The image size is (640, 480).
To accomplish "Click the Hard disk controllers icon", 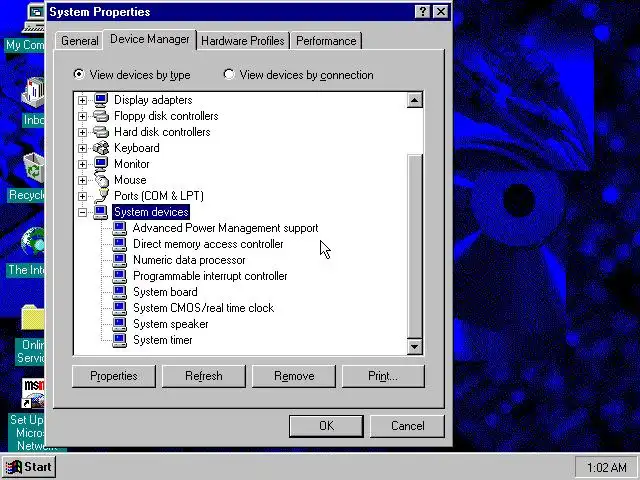I will coord(101,132).
